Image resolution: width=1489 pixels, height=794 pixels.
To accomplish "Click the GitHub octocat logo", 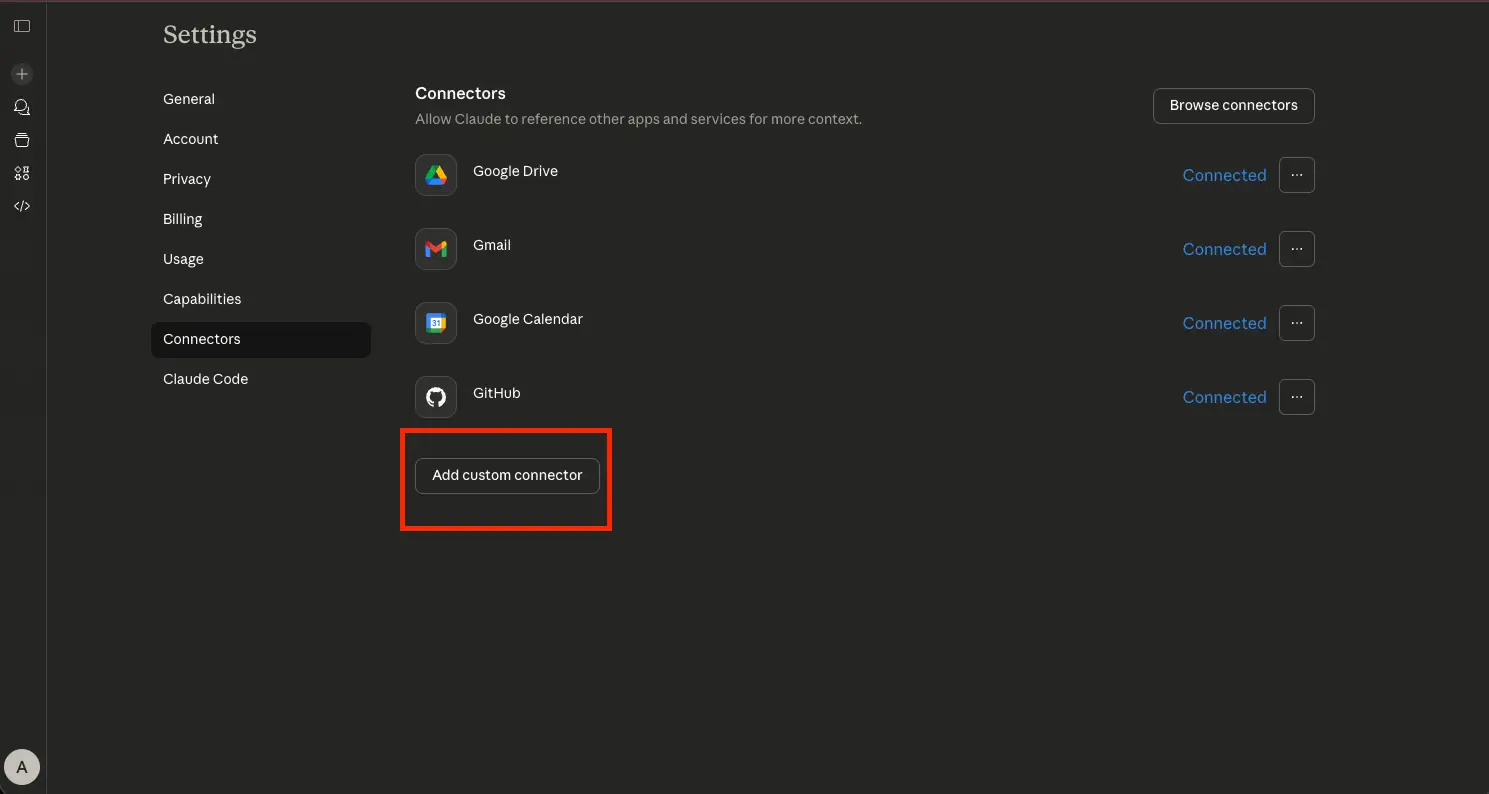I will tap(436, 397).
